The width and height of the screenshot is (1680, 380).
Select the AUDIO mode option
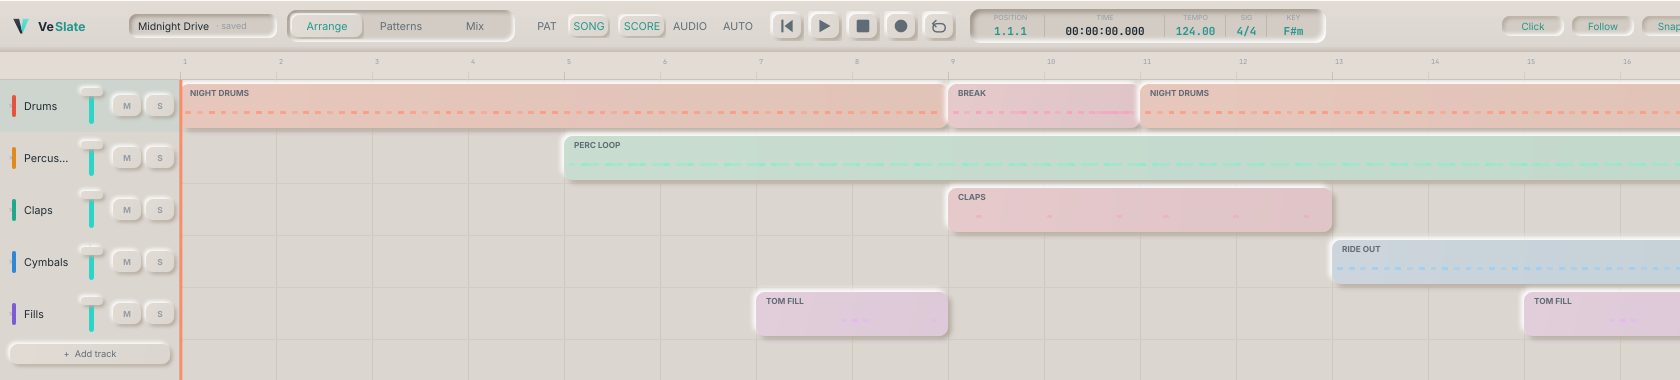pyautogui.click(x=690, y=26)
